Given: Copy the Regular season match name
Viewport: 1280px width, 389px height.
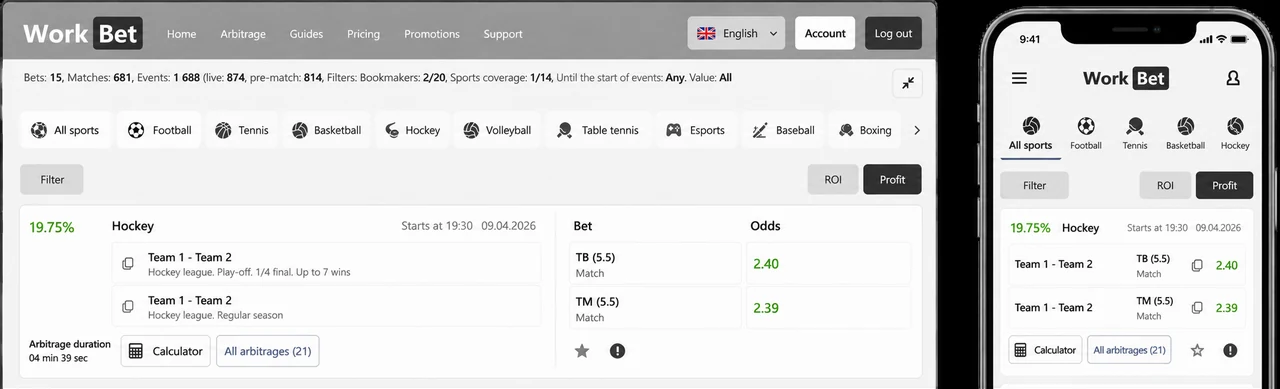Looking at the screenshot, I should tap(128, 307).
